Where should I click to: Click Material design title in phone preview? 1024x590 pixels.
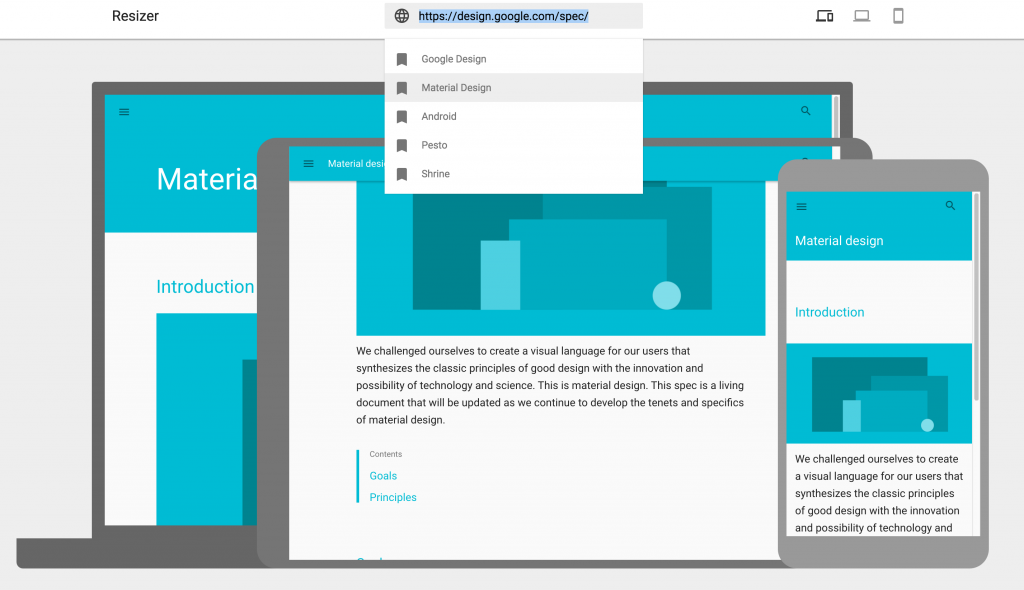tap(839, 241)
